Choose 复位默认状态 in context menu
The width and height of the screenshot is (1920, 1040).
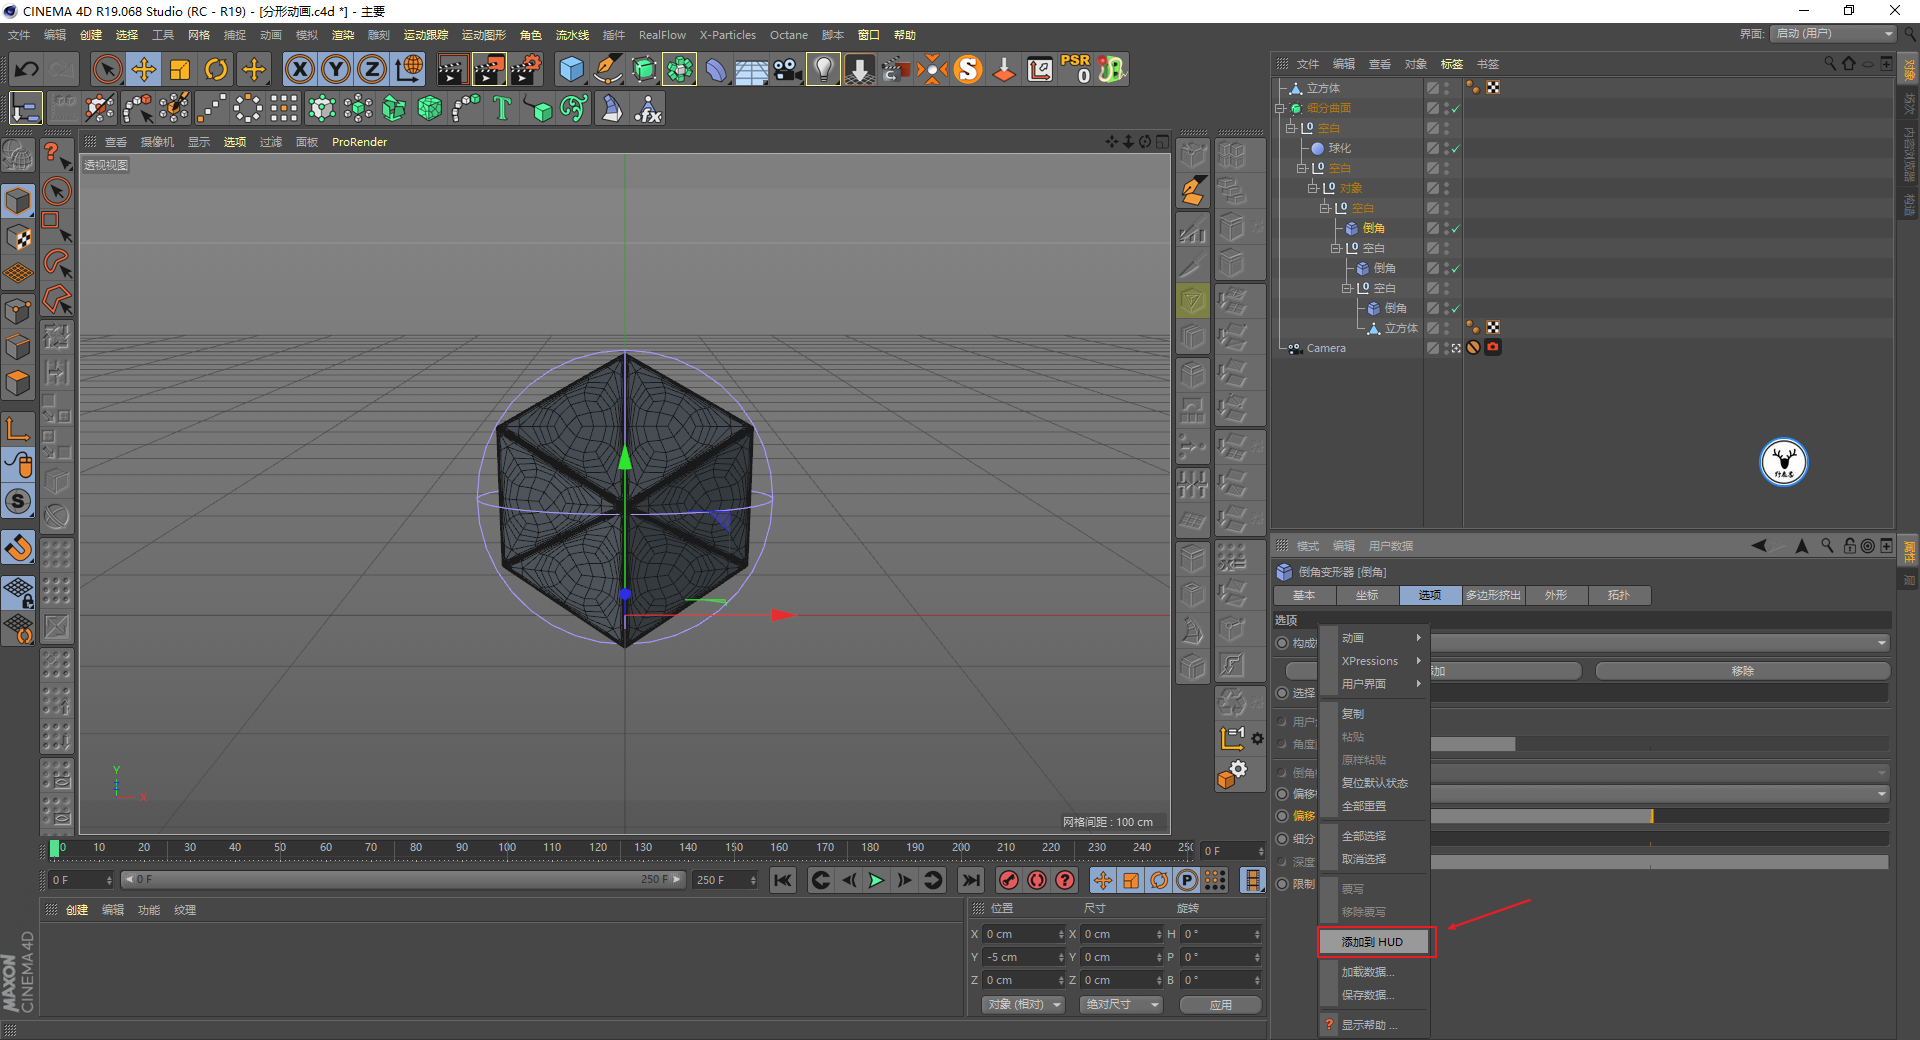point(1374,783)
